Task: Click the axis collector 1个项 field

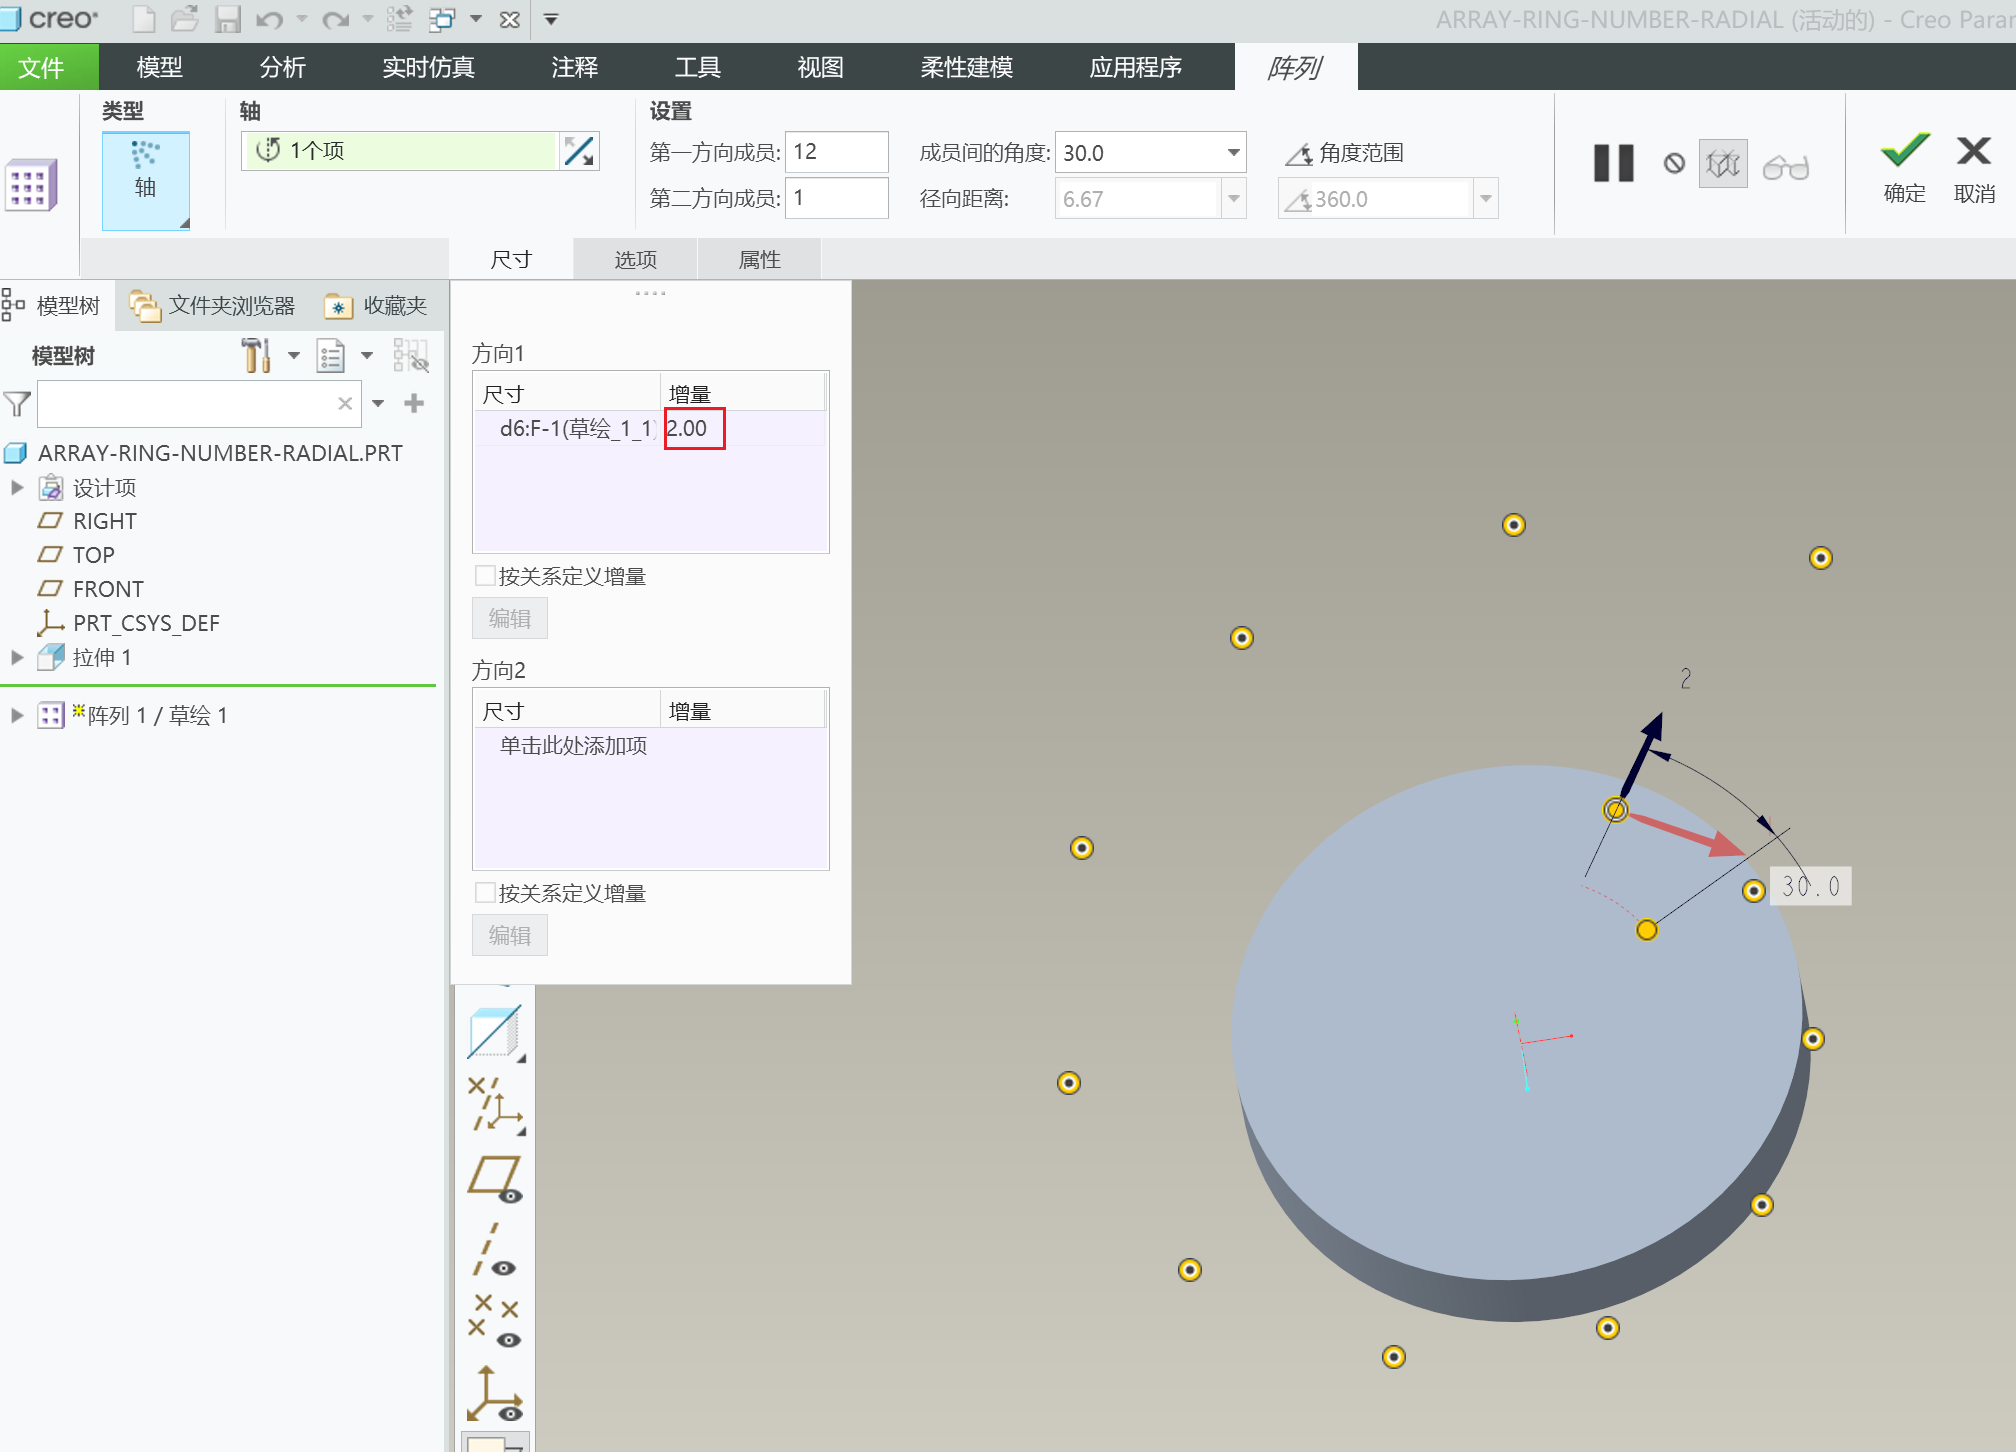Action: click(x=399, y=151)
